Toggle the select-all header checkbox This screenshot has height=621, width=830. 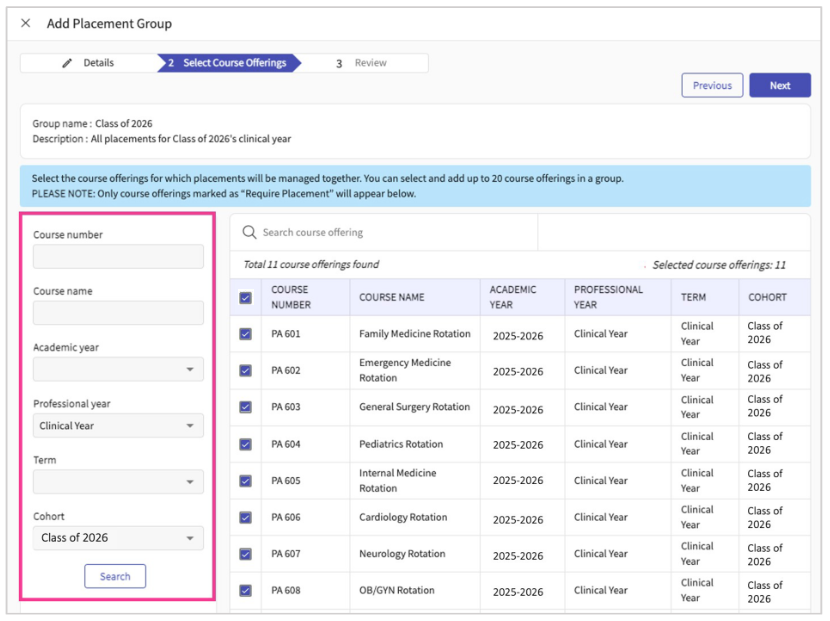click(x=246, y=297)
